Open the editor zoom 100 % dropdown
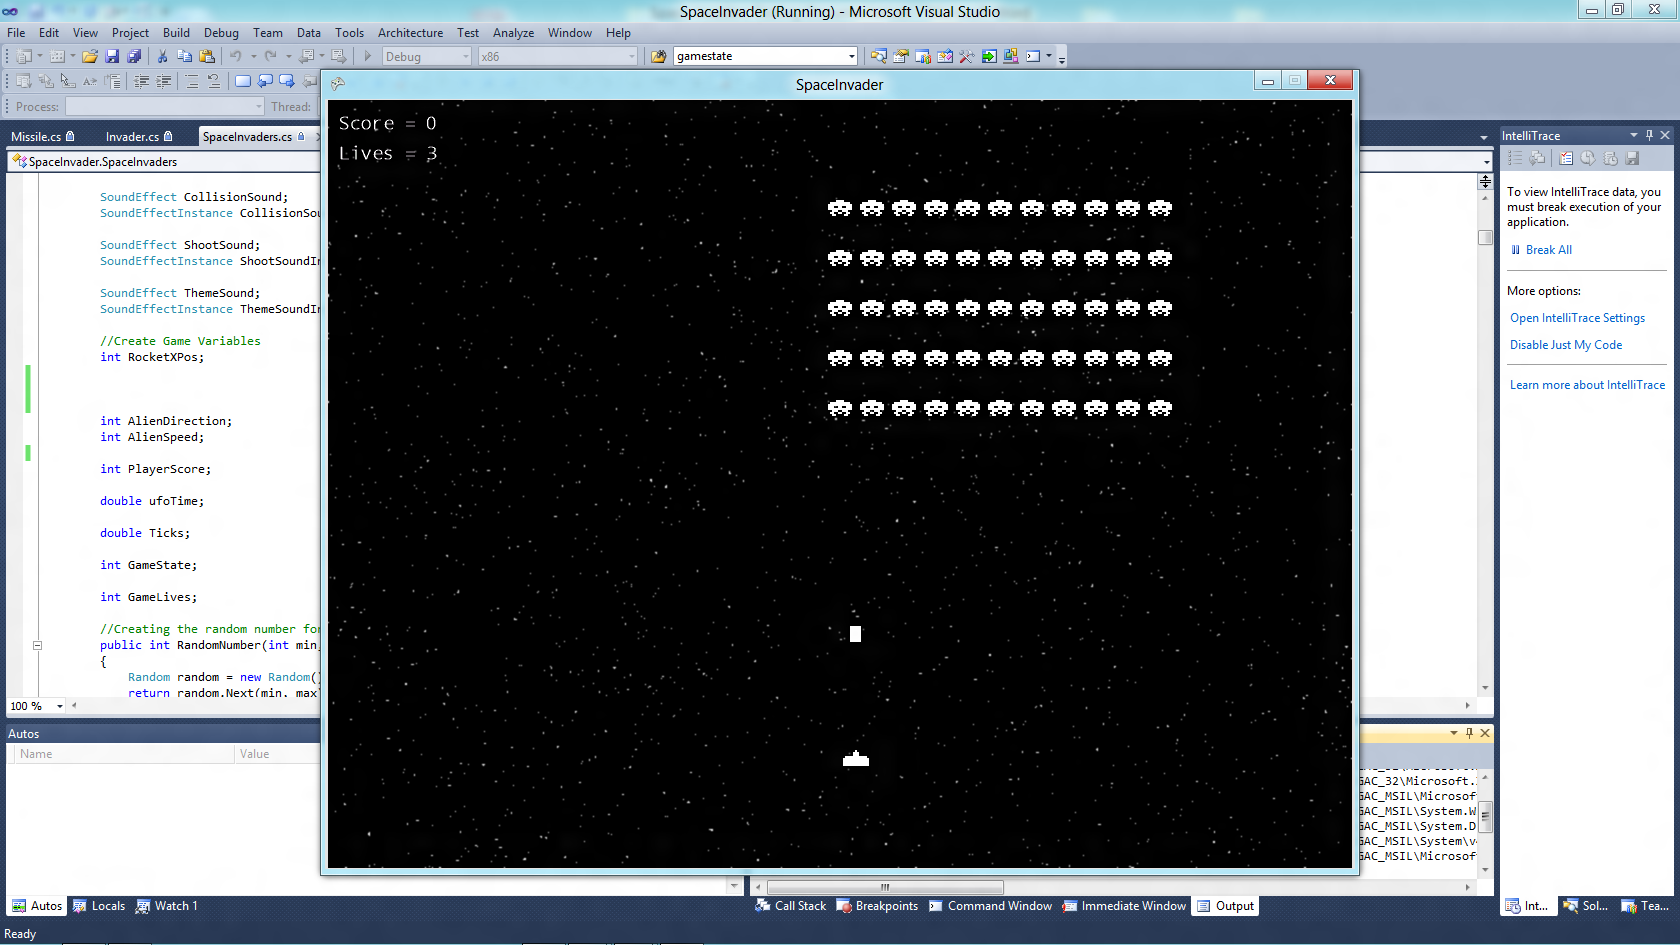The image size is (1680, 945). point(60,706)
